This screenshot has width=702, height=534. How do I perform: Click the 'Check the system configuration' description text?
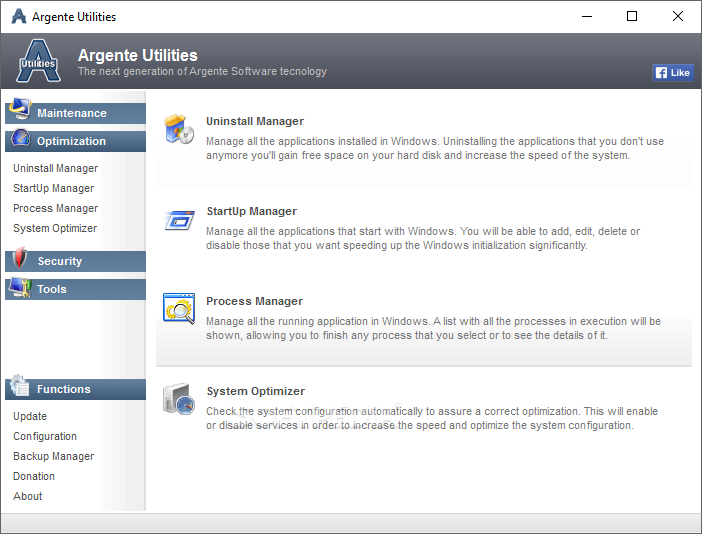coord(432,418)
